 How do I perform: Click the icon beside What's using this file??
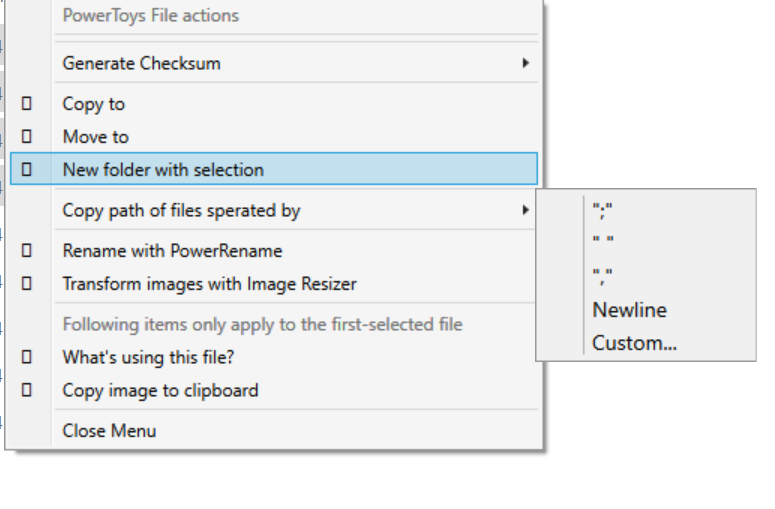click(27, 357)
